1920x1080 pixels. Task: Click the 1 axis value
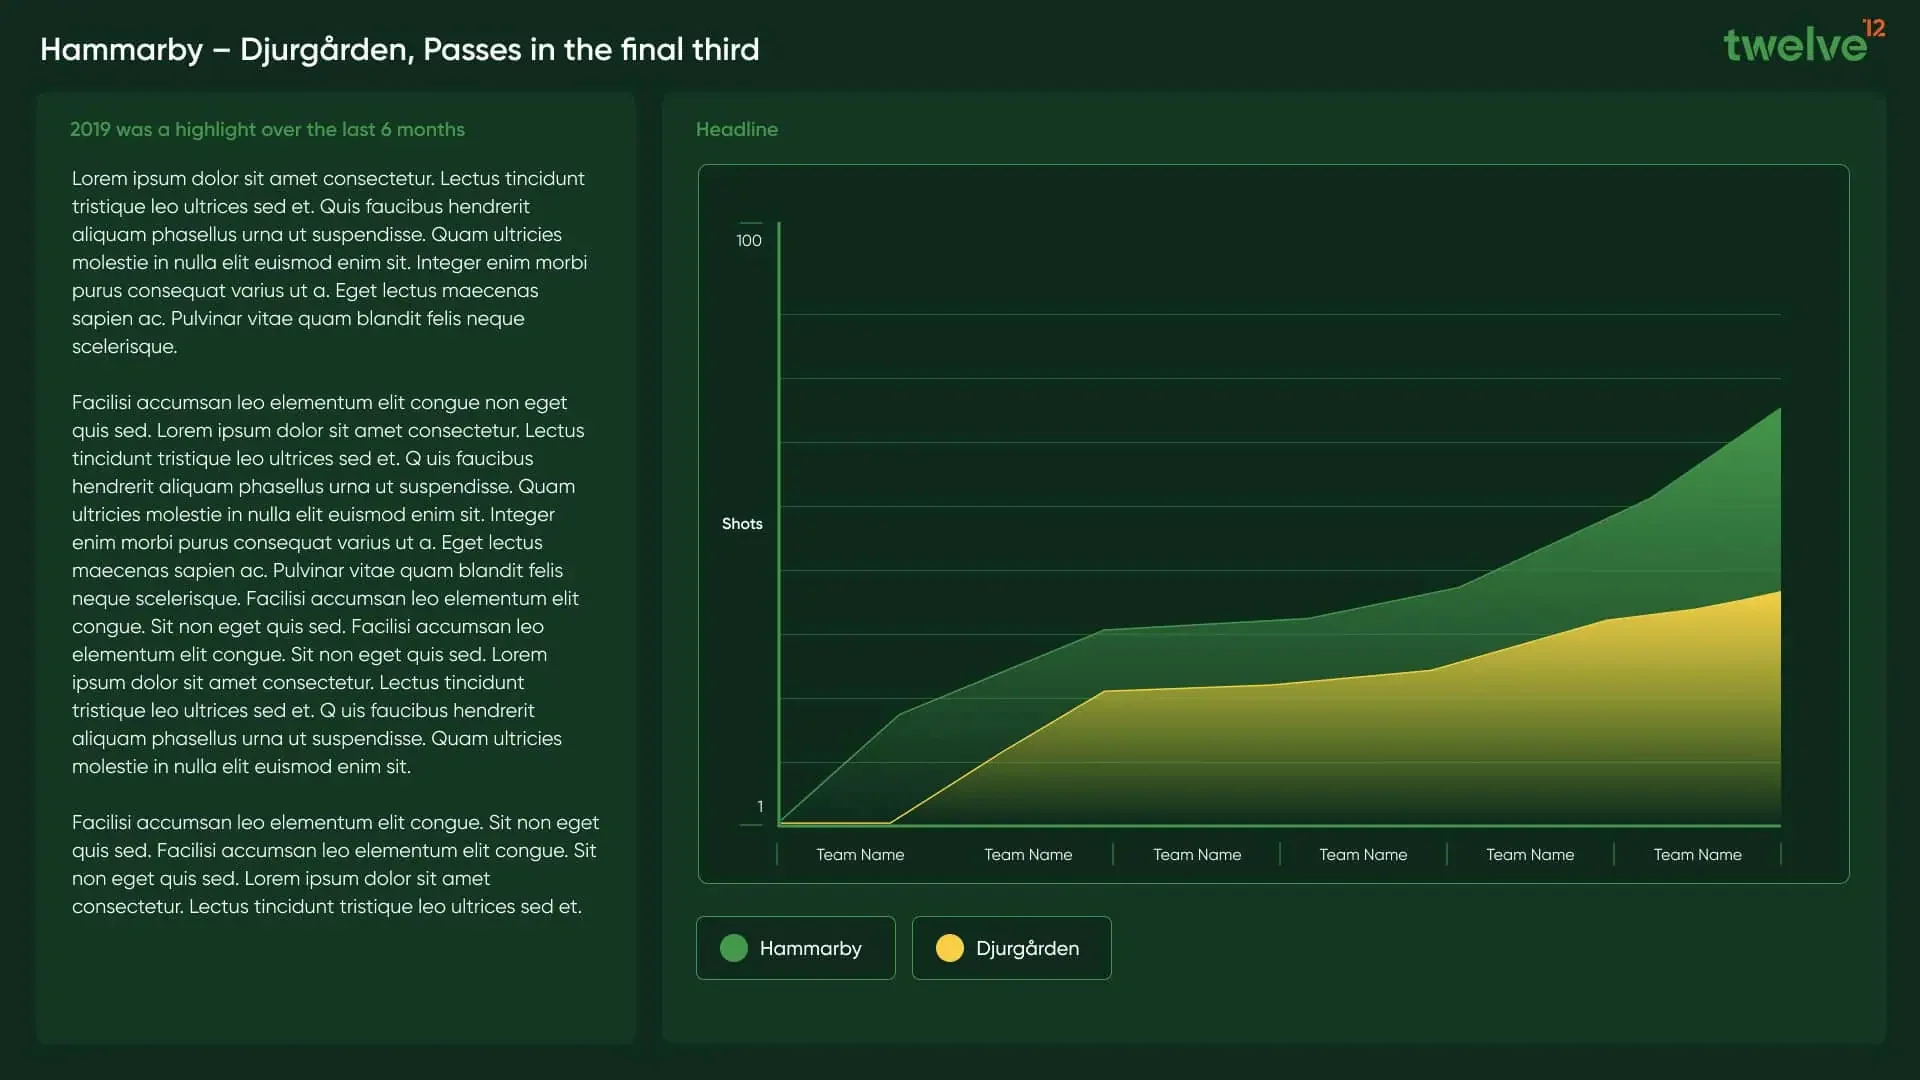point(760,807)
